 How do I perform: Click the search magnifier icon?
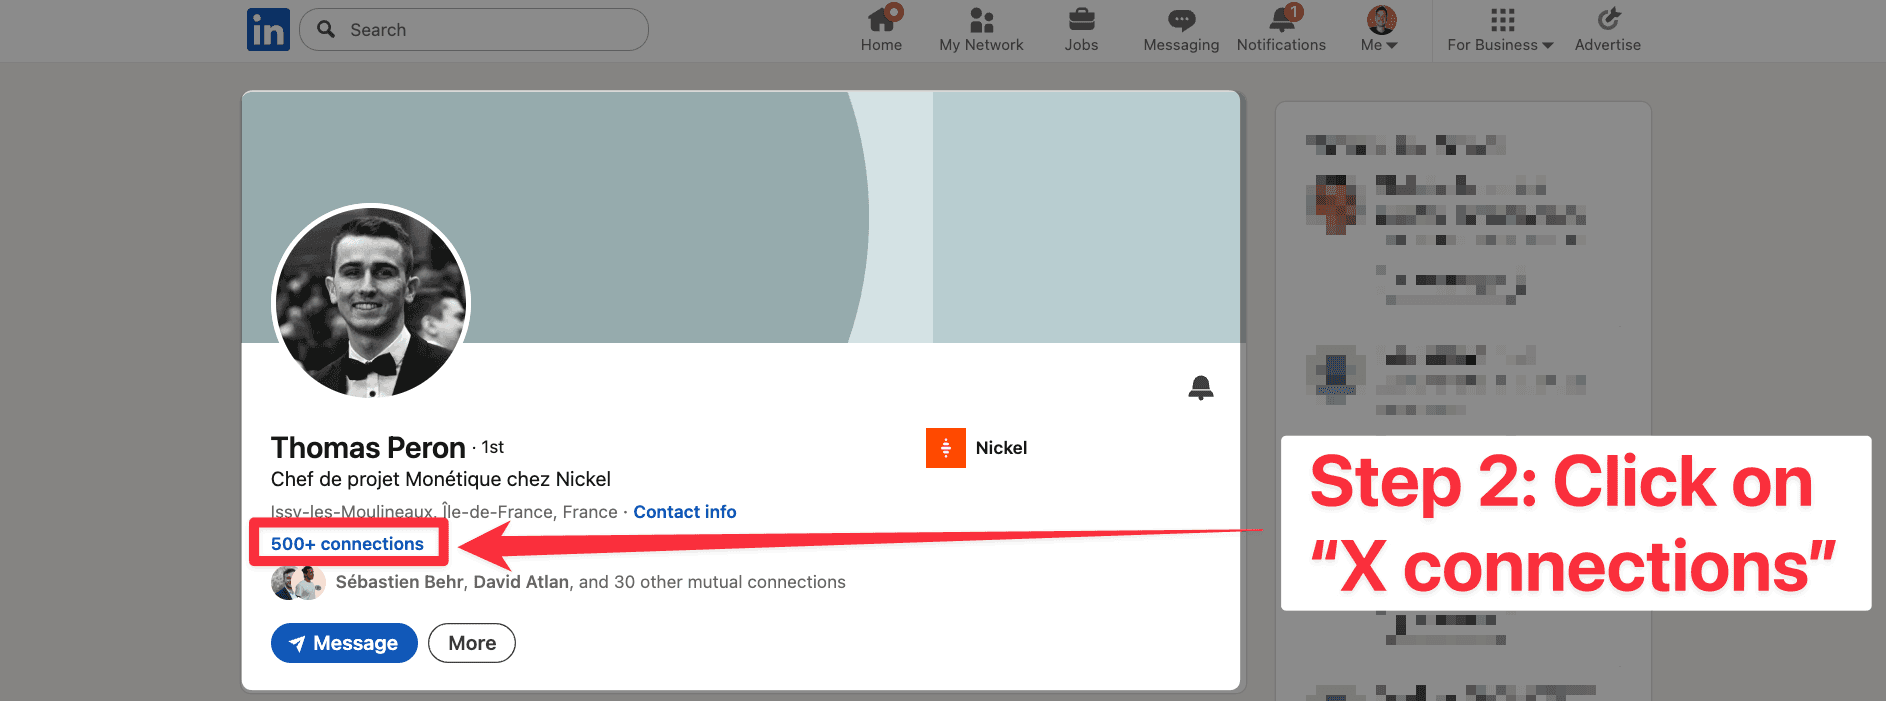click(x=326, y=29)
